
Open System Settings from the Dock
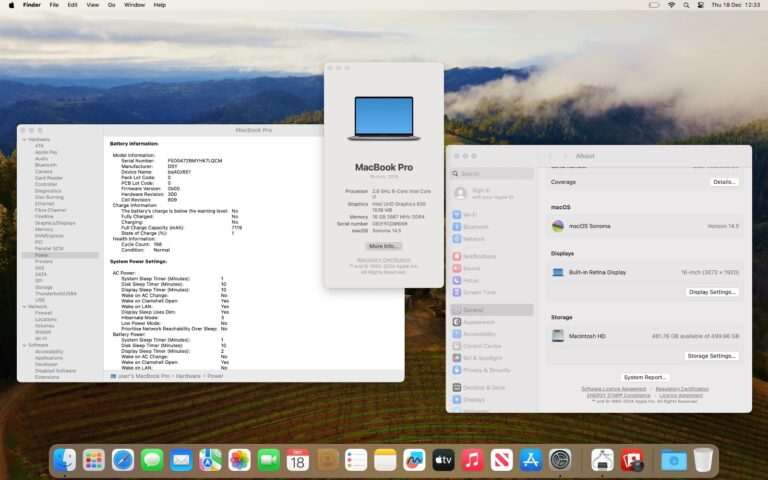pyautogui.click(x=560, y=460)
